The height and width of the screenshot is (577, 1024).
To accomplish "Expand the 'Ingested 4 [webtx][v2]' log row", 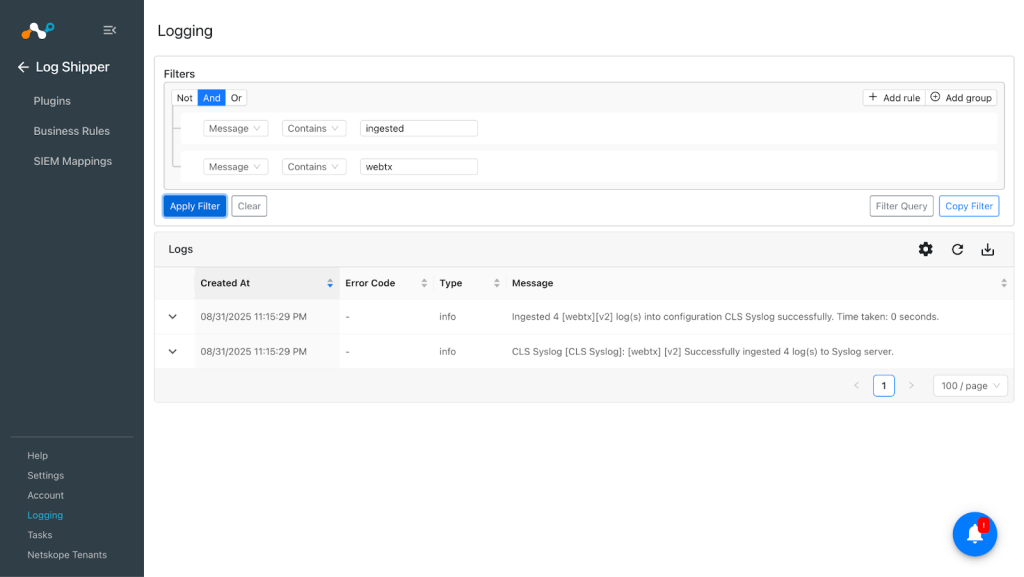I will [172, 317].
